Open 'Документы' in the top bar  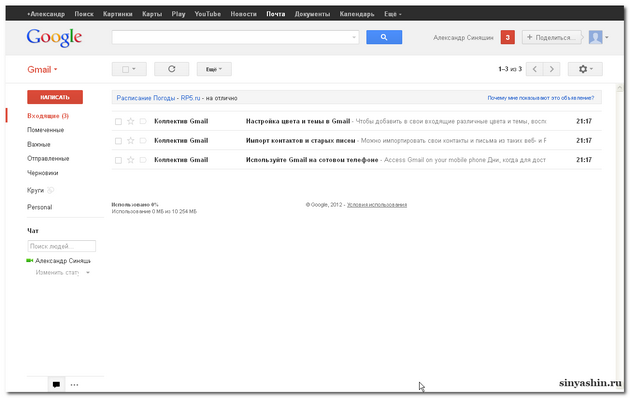tap(312, 14)
